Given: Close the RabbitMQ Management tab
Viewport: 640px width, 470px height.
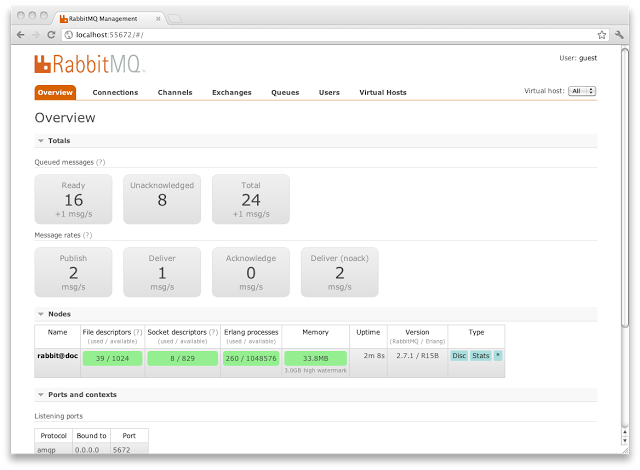Looking at the screenshot, I should pyautogui.click(x=158, y=19).
